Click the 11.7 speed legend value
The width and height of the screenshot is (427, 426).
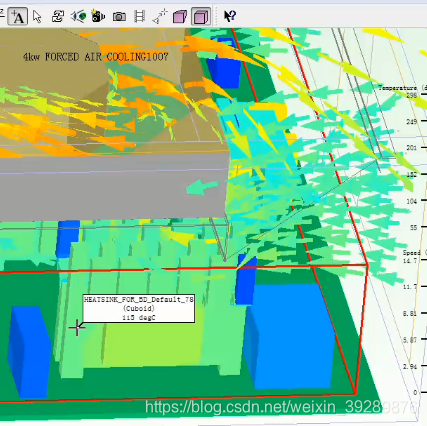coord(410,287)
